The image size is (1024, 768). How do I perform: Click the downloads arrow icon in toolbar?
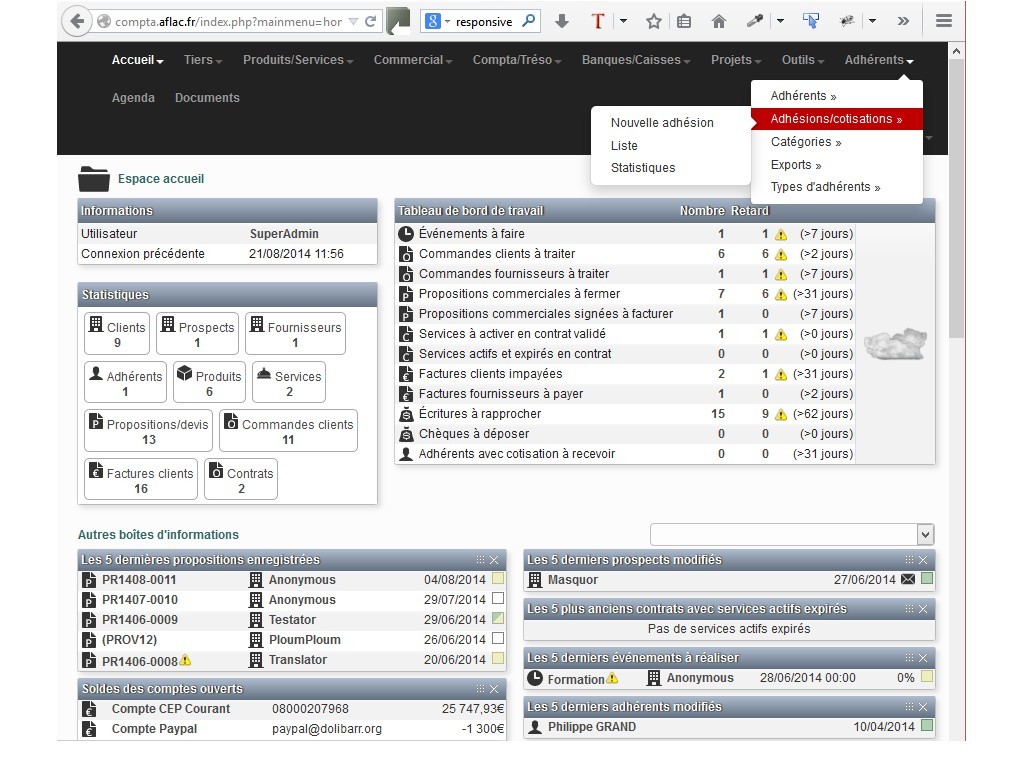[x=562, y=21]
